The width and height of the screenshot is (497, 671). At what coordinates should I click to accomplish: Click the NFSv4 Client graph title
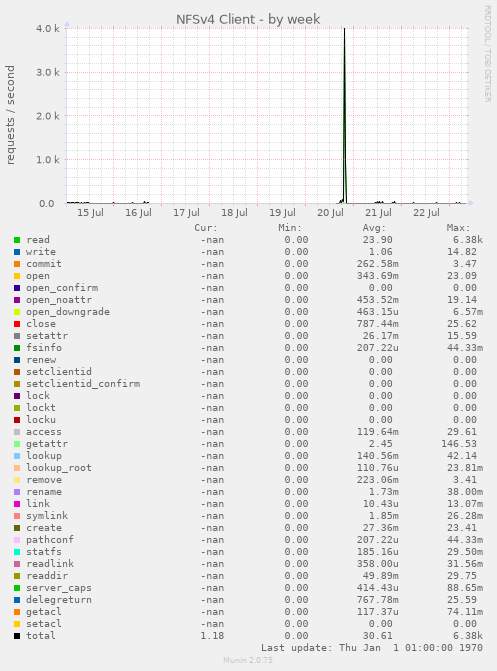(x=248, y=19)
